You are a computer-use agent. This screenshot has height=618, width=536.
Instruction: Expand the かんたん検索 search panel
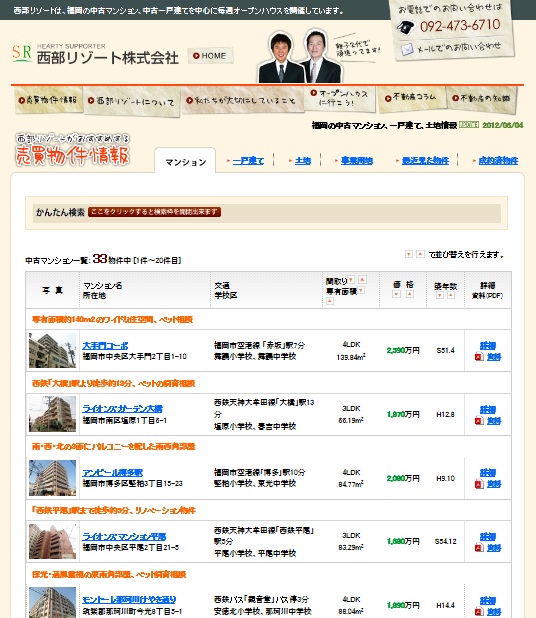pyautogui.click(x=154, y=212)
